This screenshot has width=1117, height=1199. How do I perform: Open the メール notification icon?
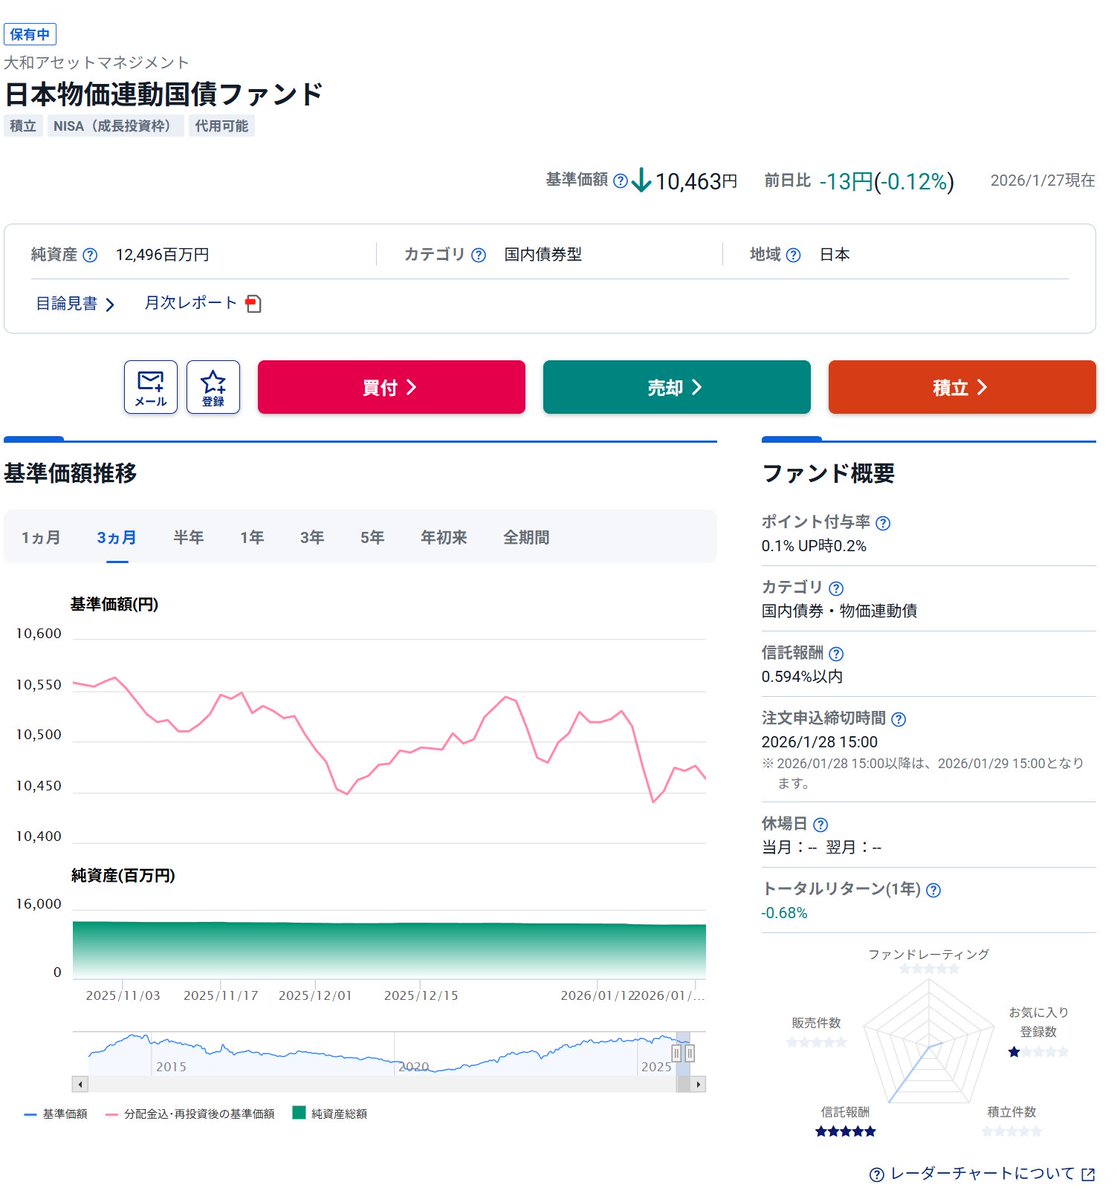pos(150,386)
